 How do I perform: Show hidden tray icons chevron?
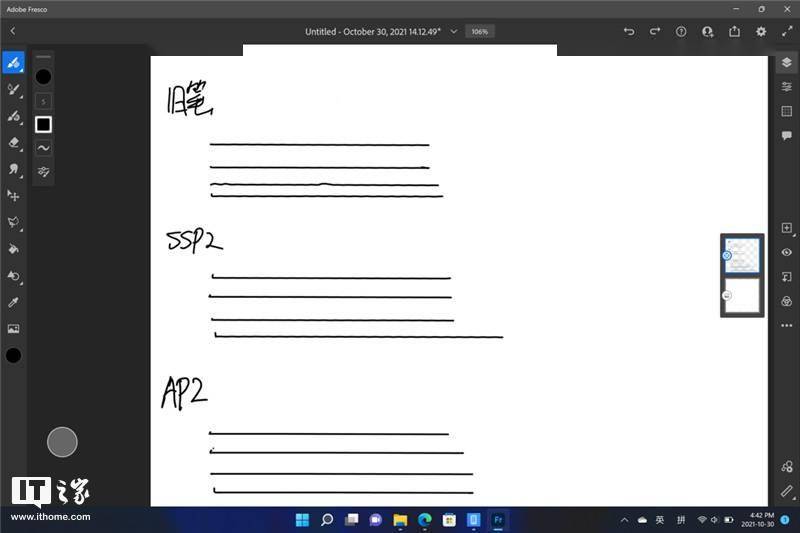tap(624, 520)
